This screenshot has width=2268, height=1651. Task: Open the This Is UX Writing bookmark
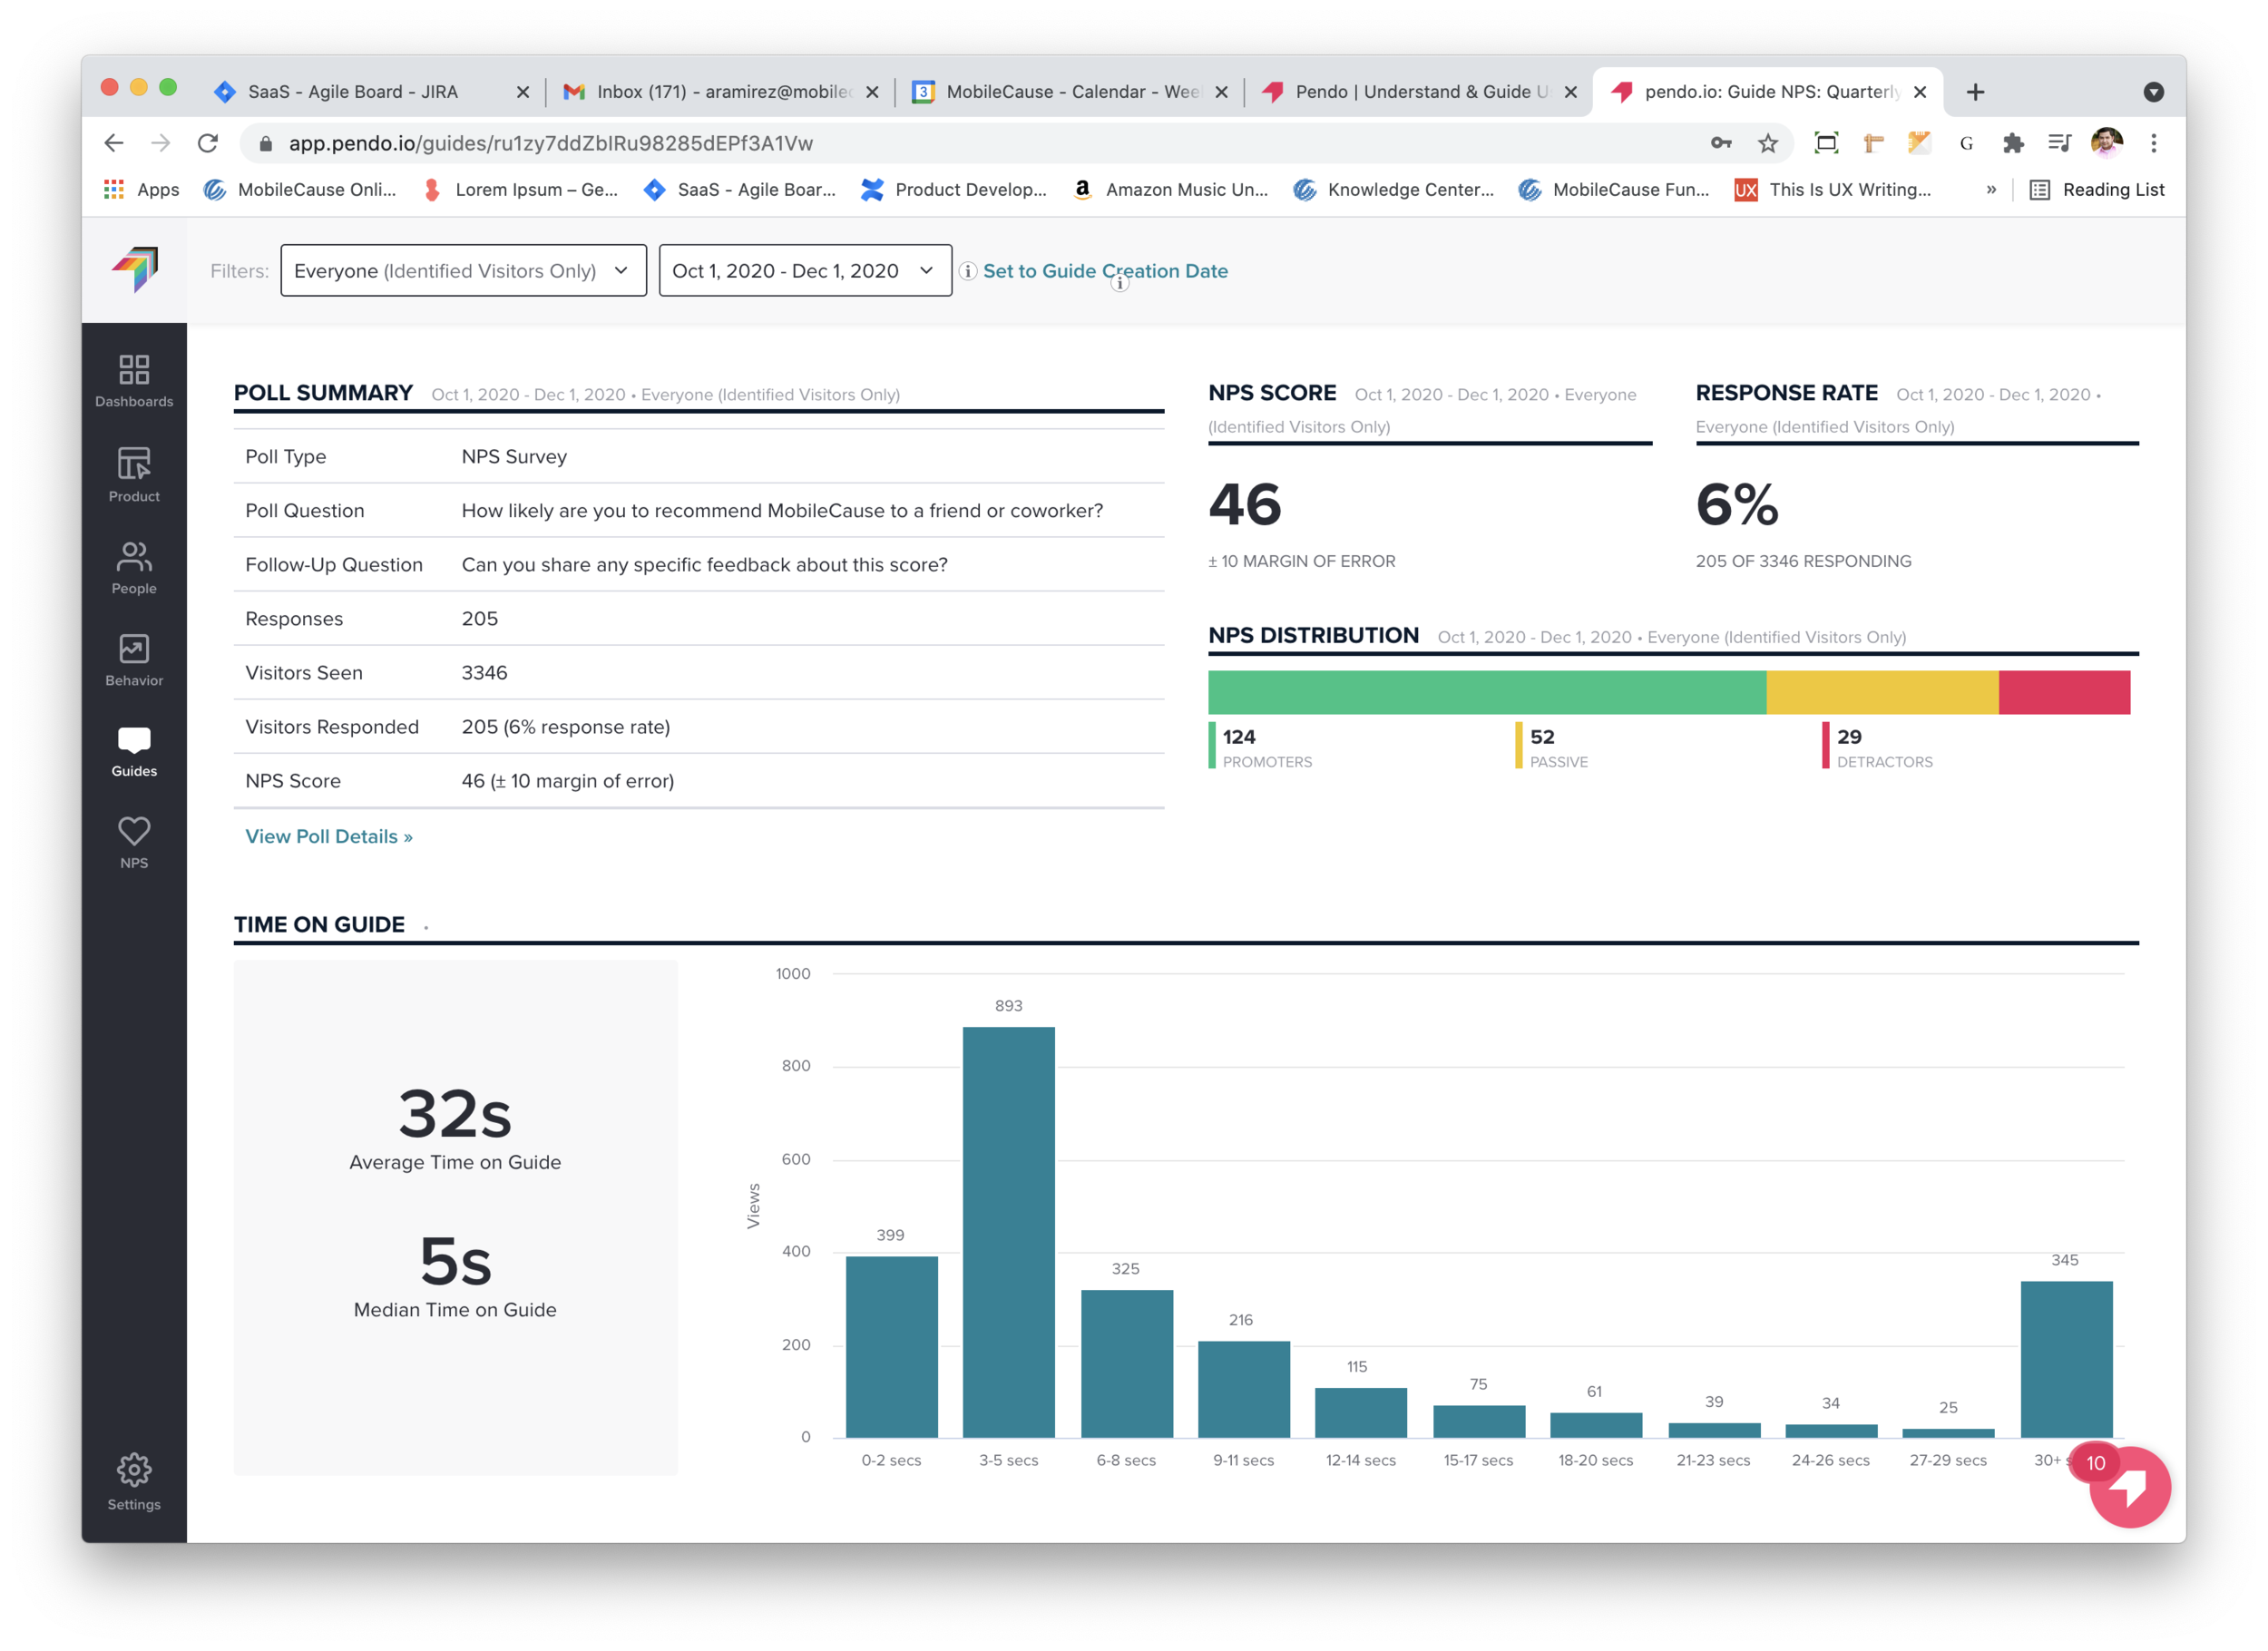pyautogui.click(x=1833, y=189)
